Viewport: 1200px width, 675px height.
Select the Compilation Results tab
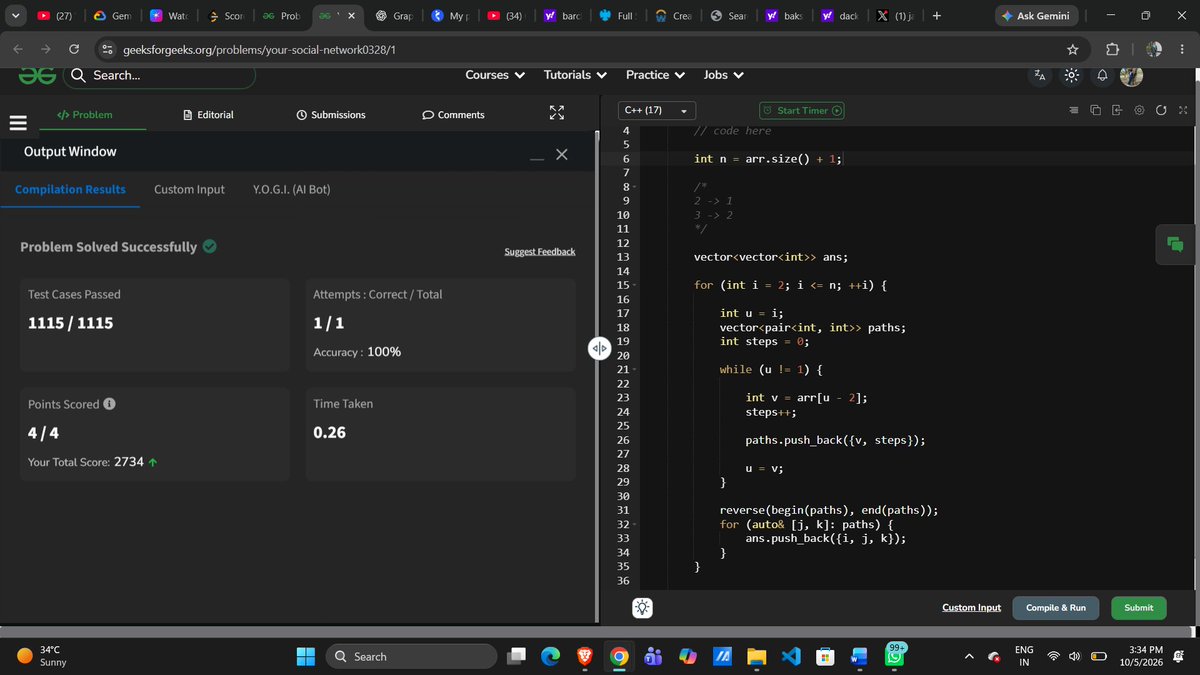click(x=70, y=189)
